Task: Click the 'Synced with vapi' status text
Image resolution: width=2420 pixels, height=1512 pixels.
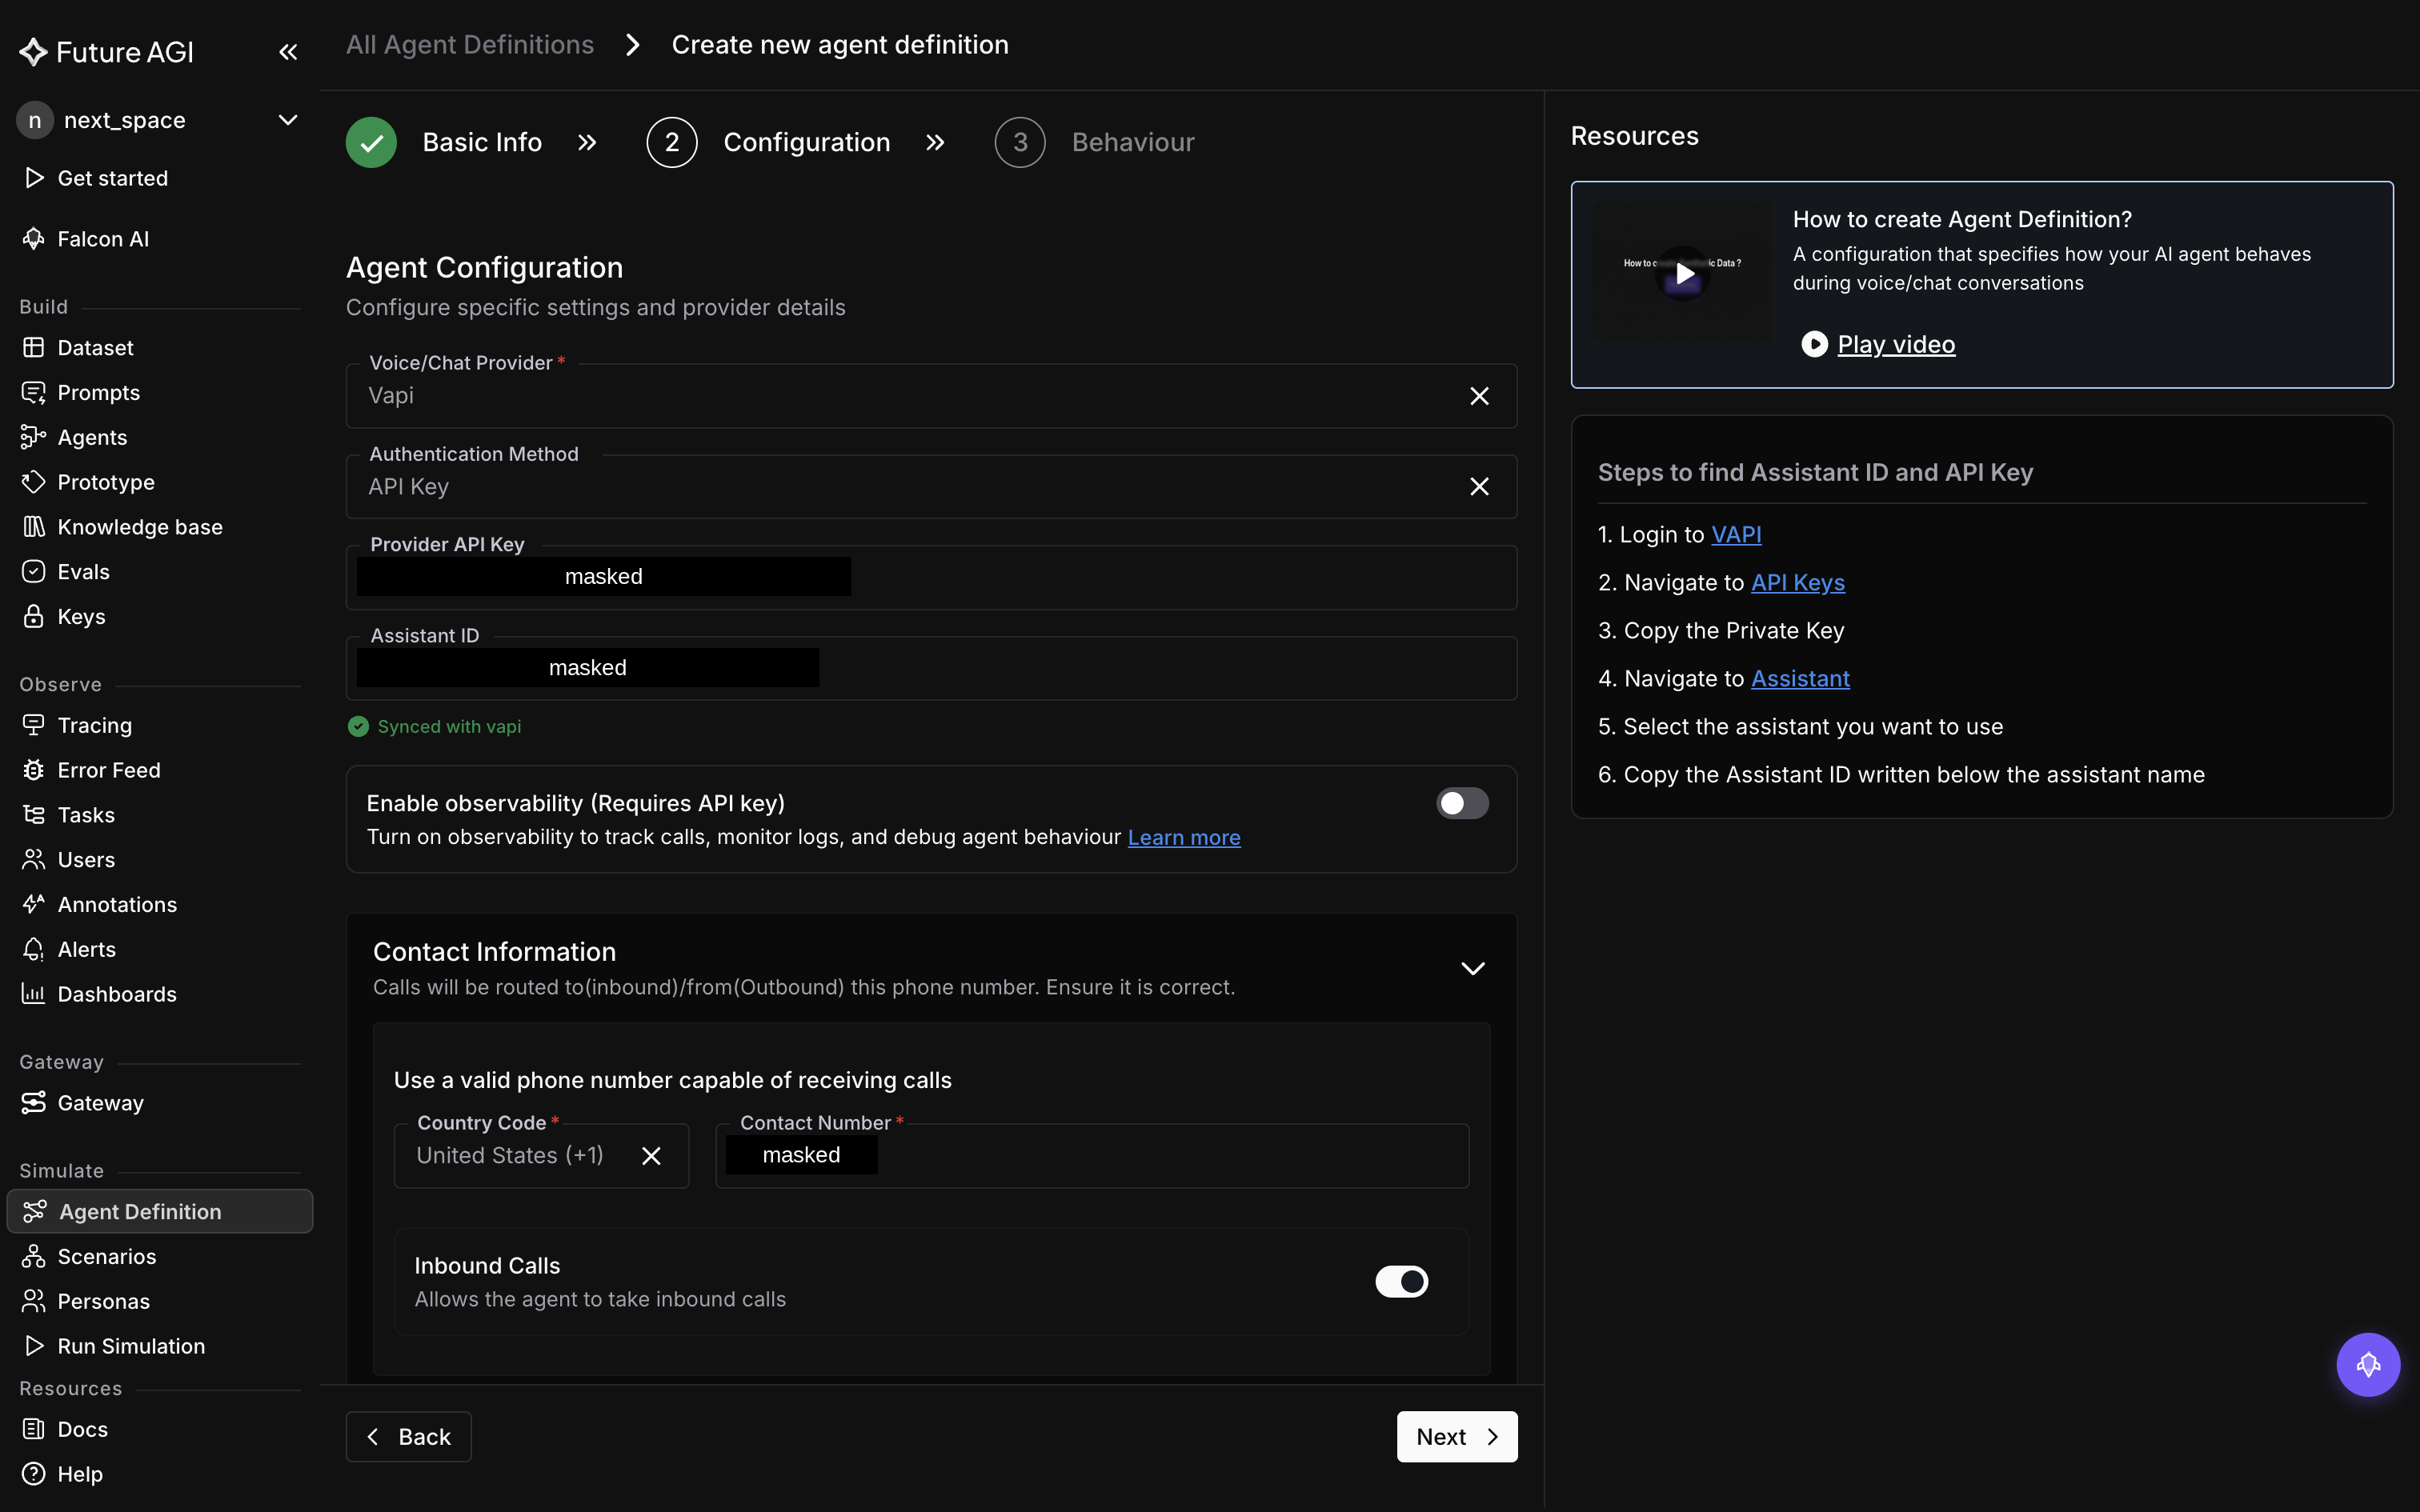Action: click(x=449, y=727)
